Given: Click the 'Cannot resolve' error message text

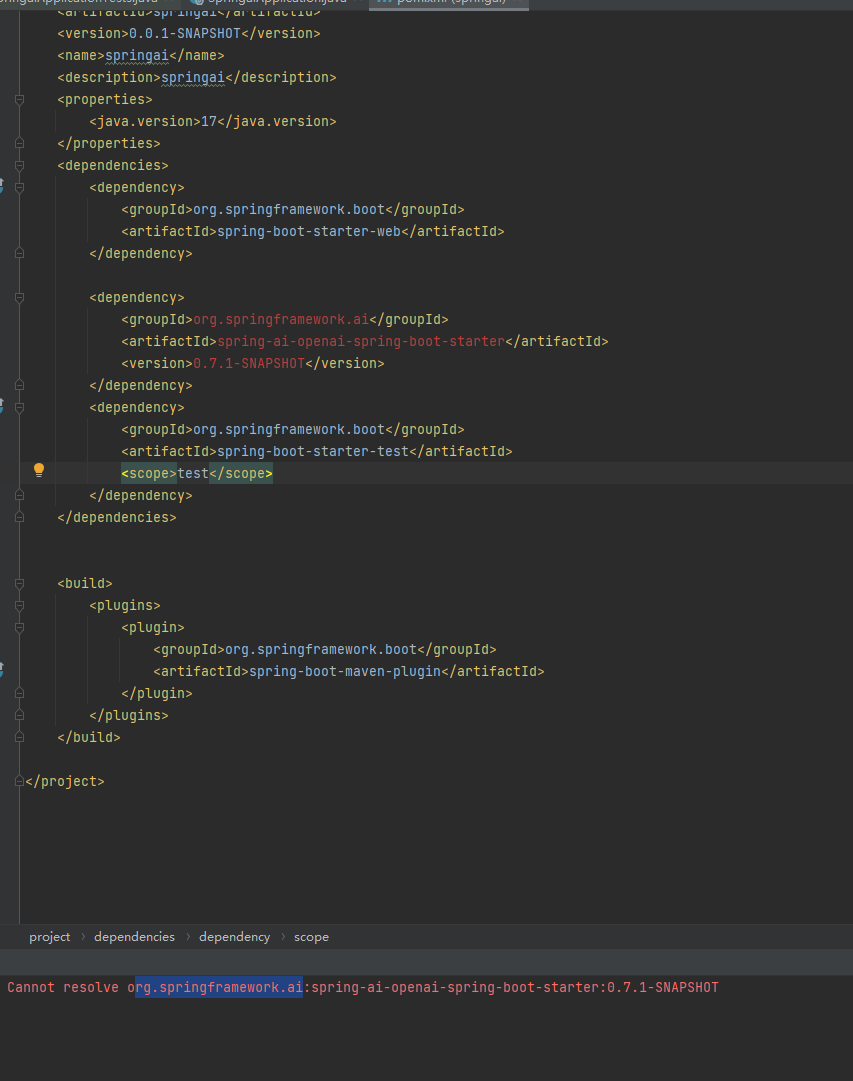Looking at the screenshot, I should (x=363, y=987).
